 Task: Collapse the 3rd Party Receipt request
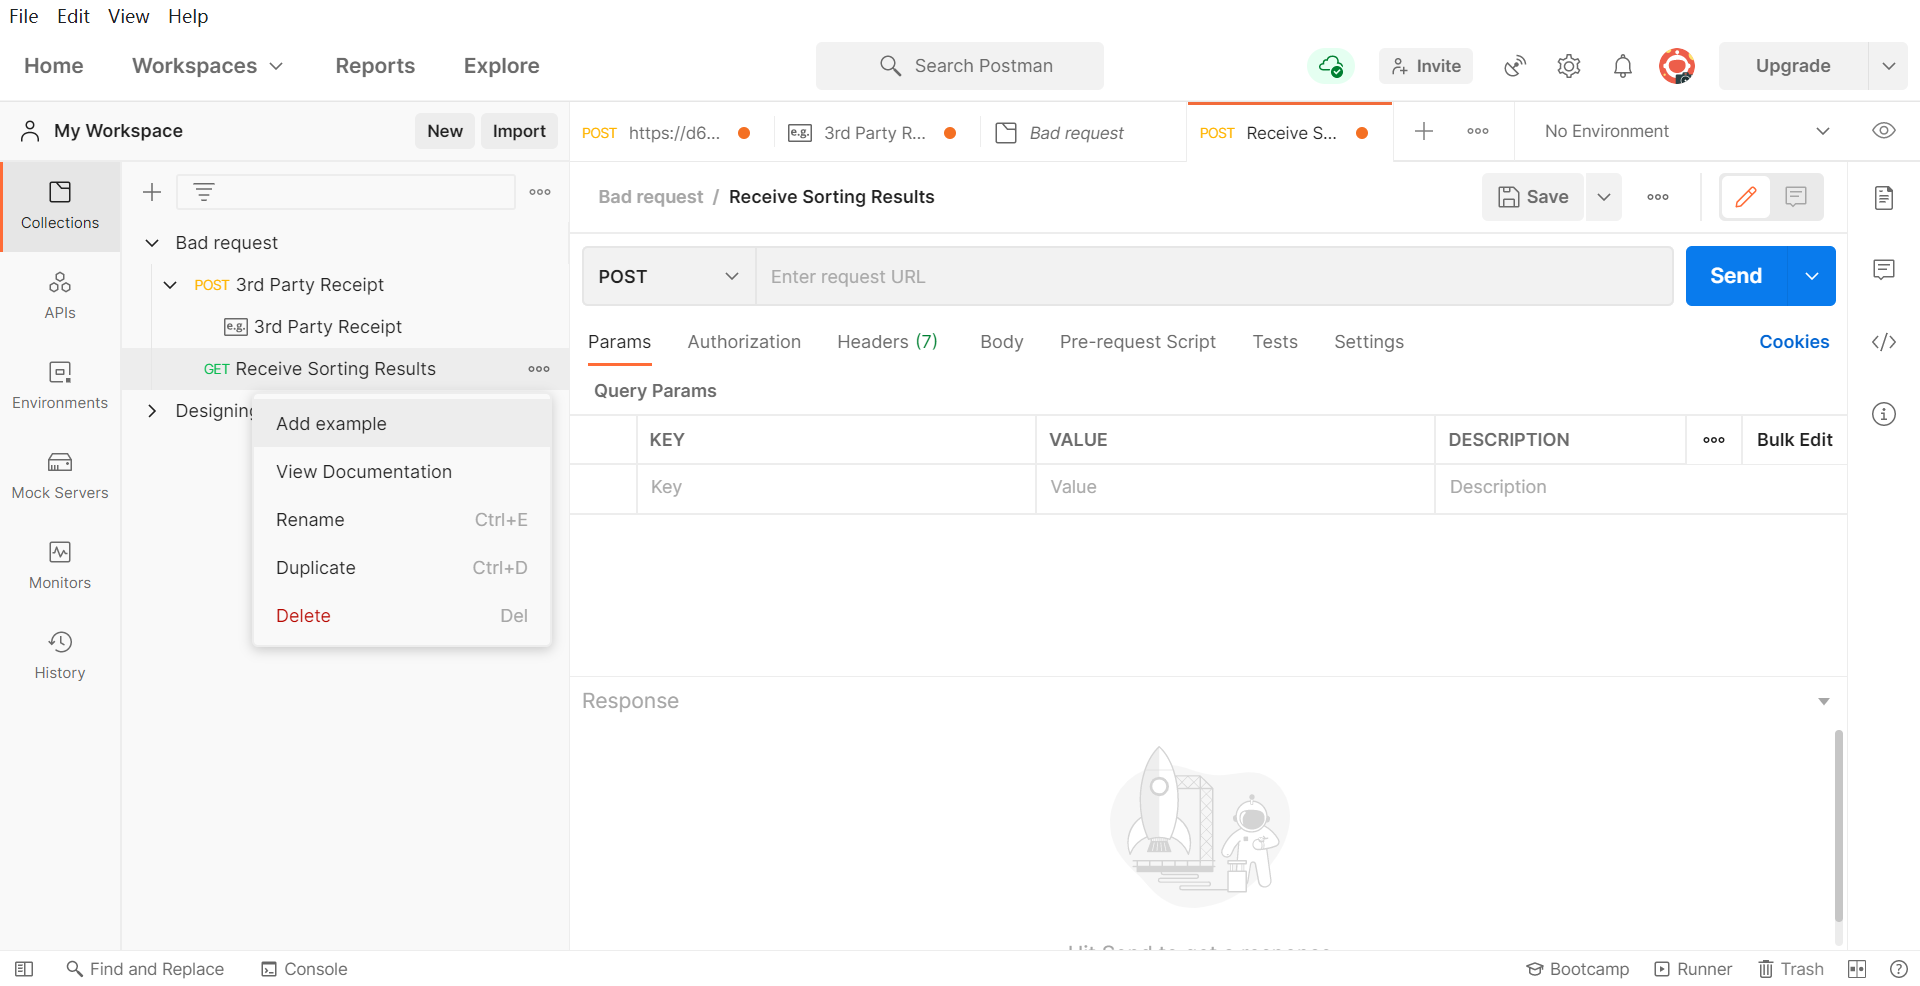(170, 285)
